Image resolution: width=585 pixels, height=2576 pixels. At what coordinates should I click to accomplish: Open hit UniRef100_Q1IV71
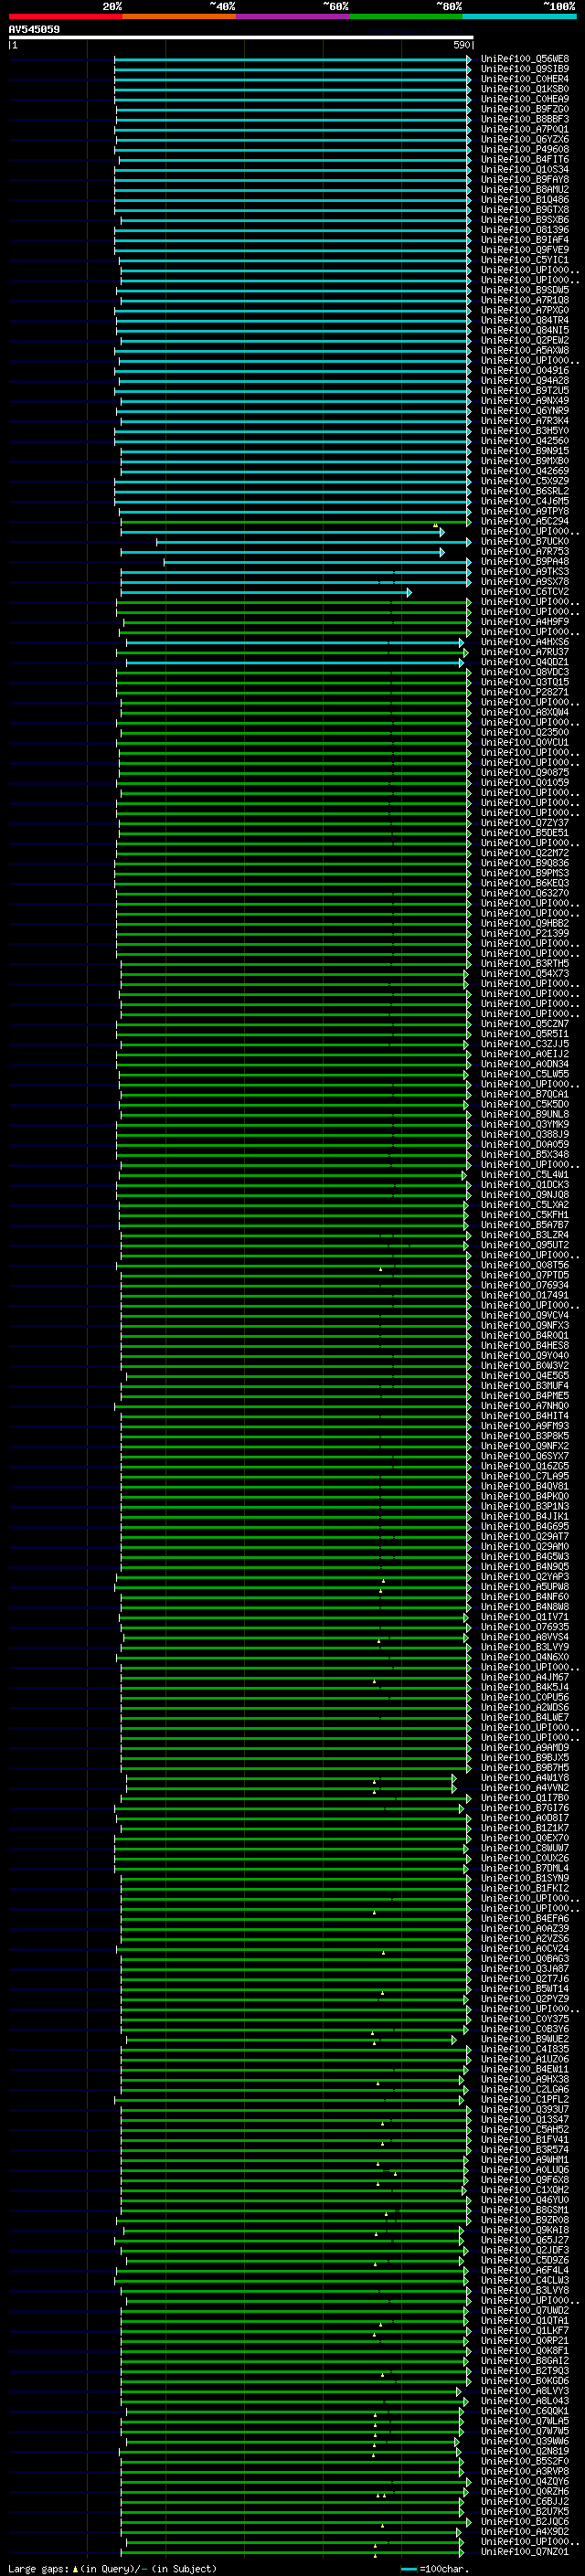[x=525, y=1617]
